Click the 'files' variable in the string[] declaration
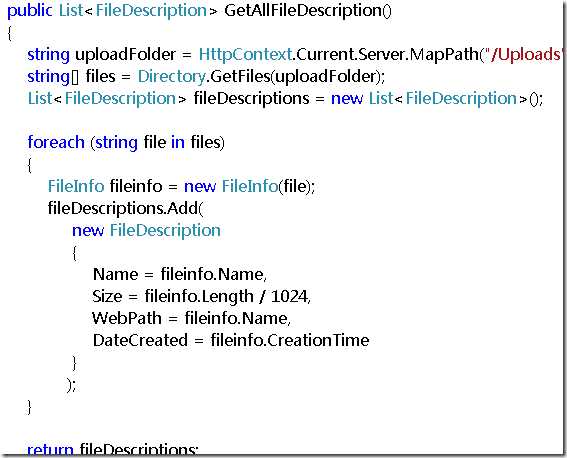Image resolution: width=567 pixels, height=458 pixels. coord(101,77)
